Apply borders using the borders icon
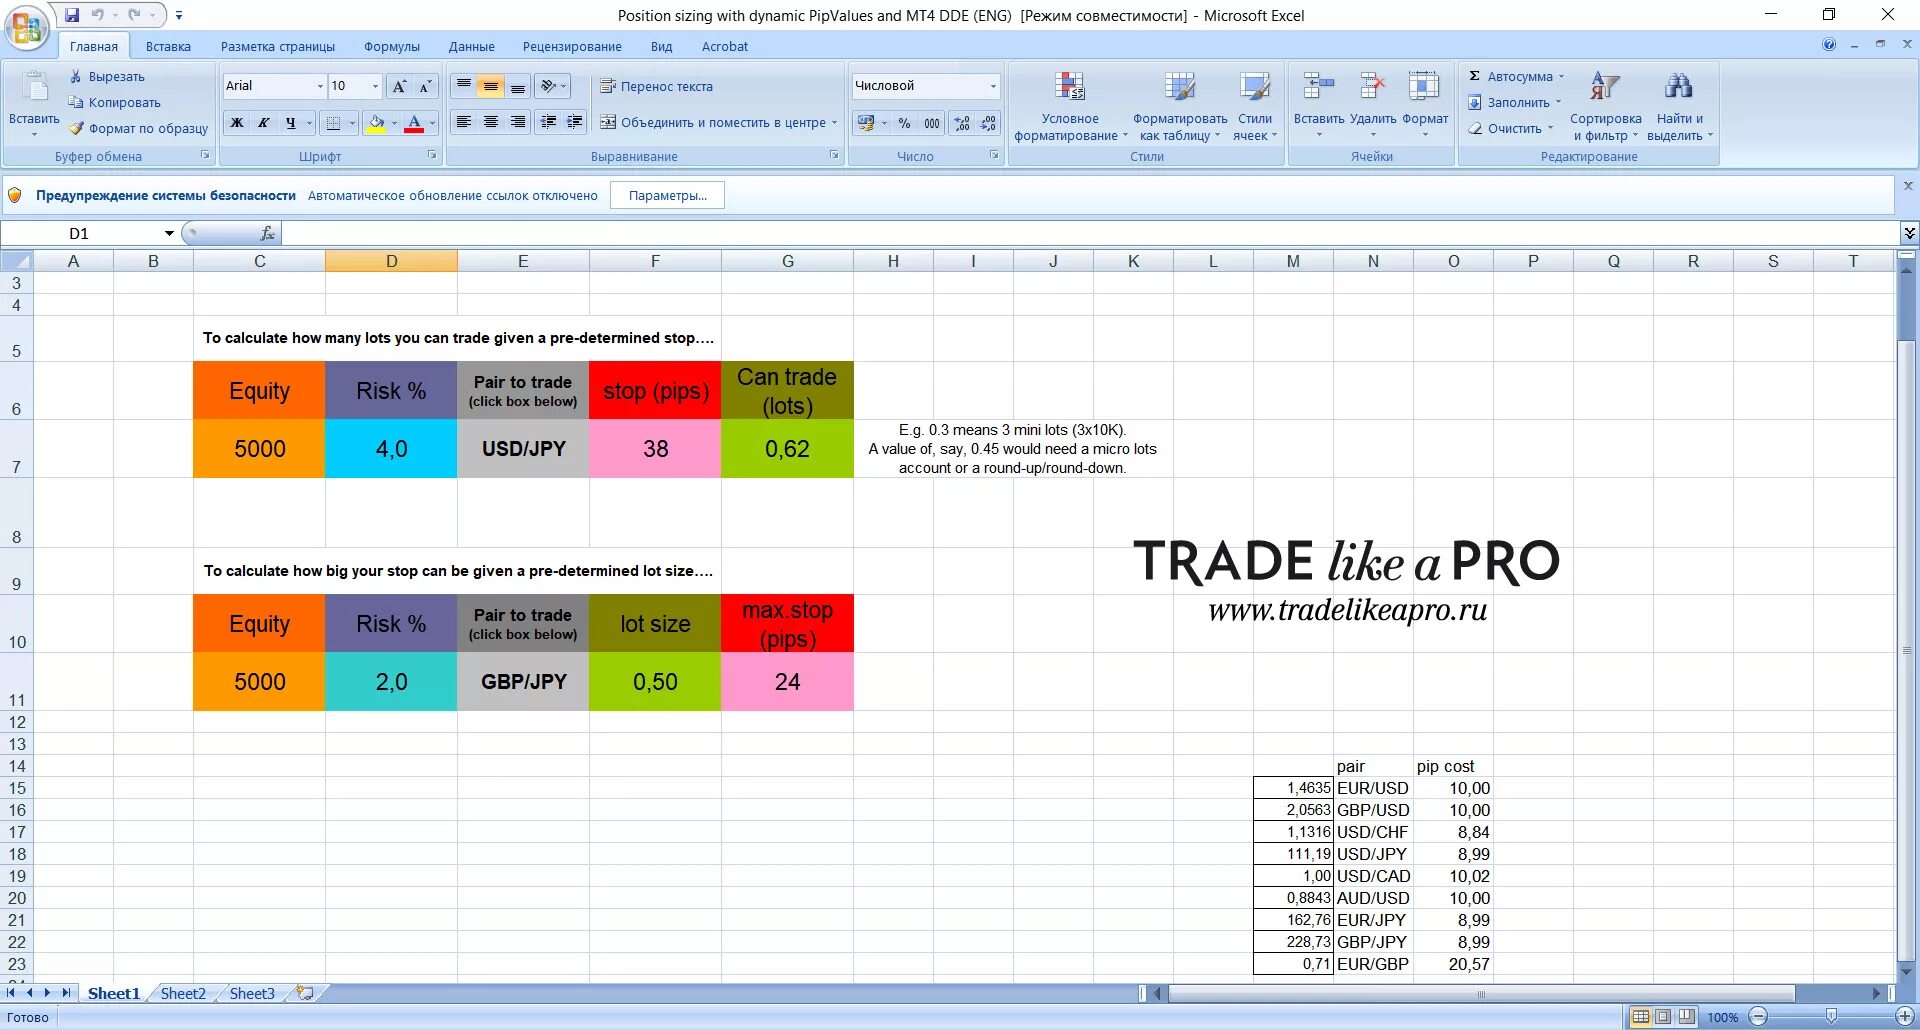Viewport: 1920px width, 1030px height. (x=334, y=123)
